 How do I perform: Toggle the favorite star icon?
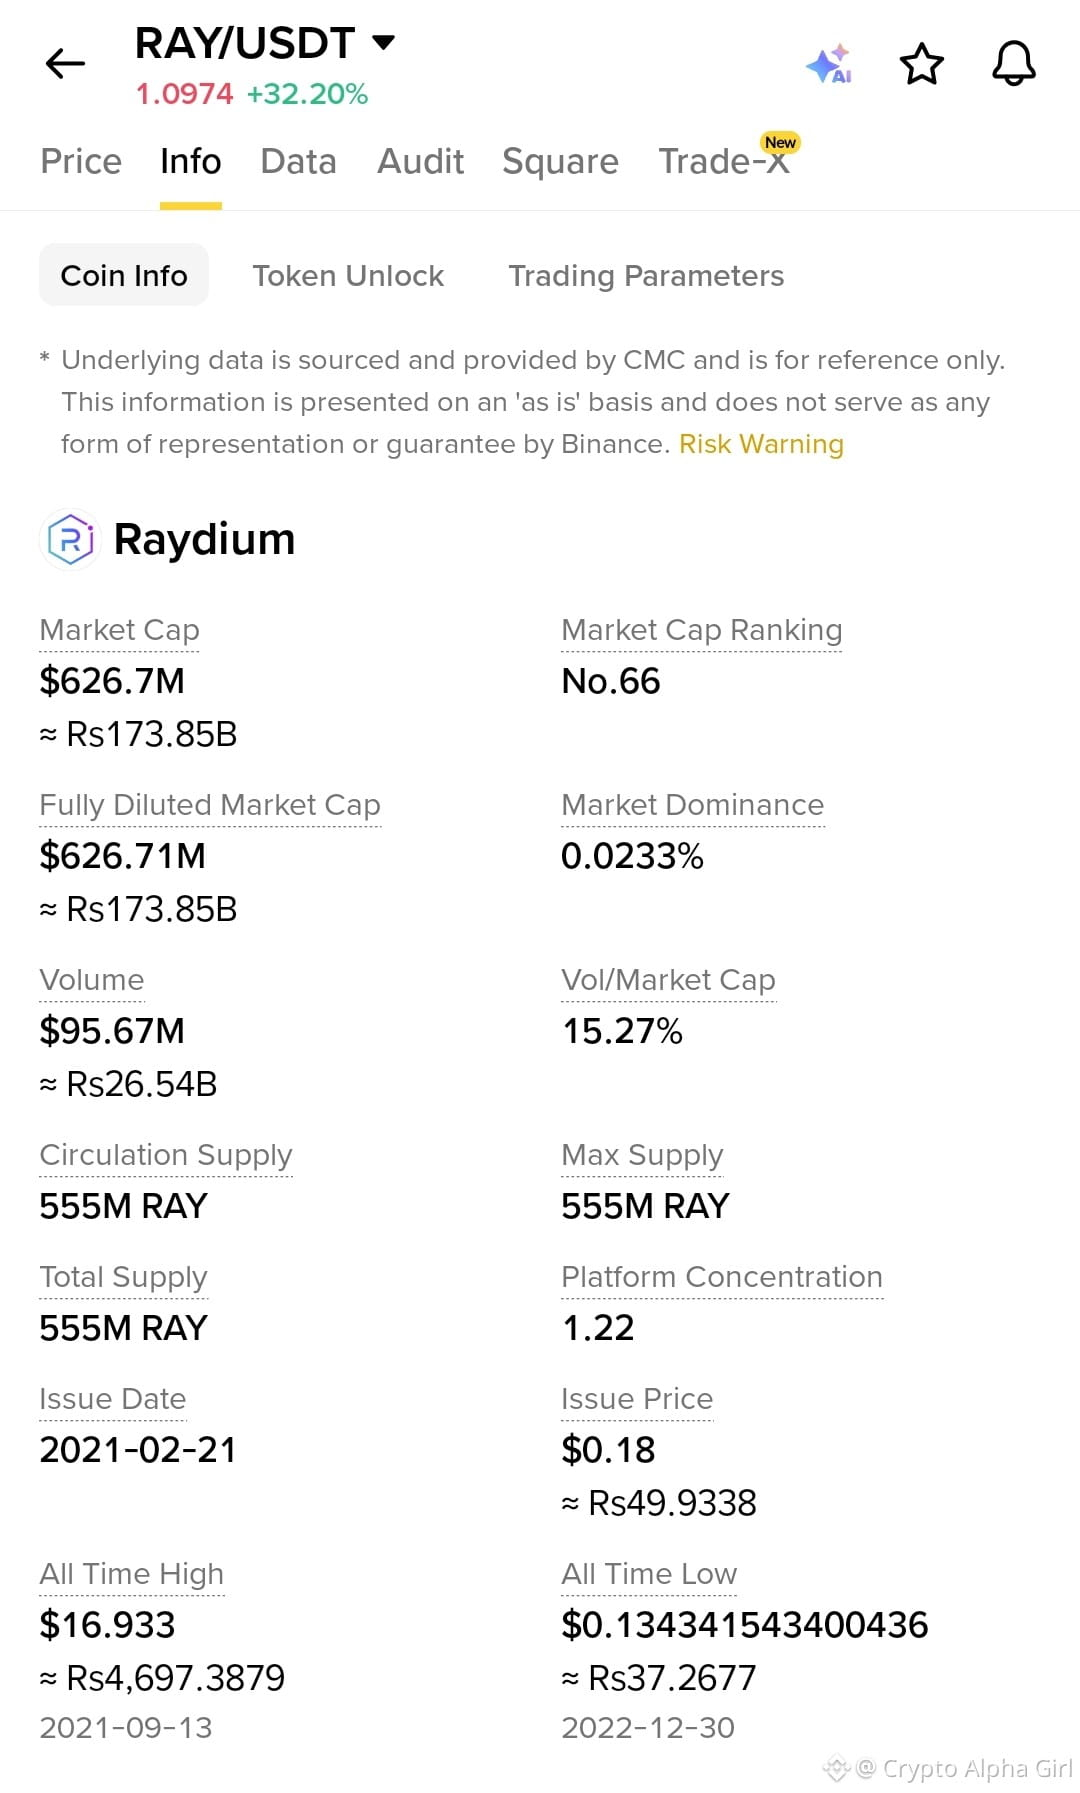921,64
